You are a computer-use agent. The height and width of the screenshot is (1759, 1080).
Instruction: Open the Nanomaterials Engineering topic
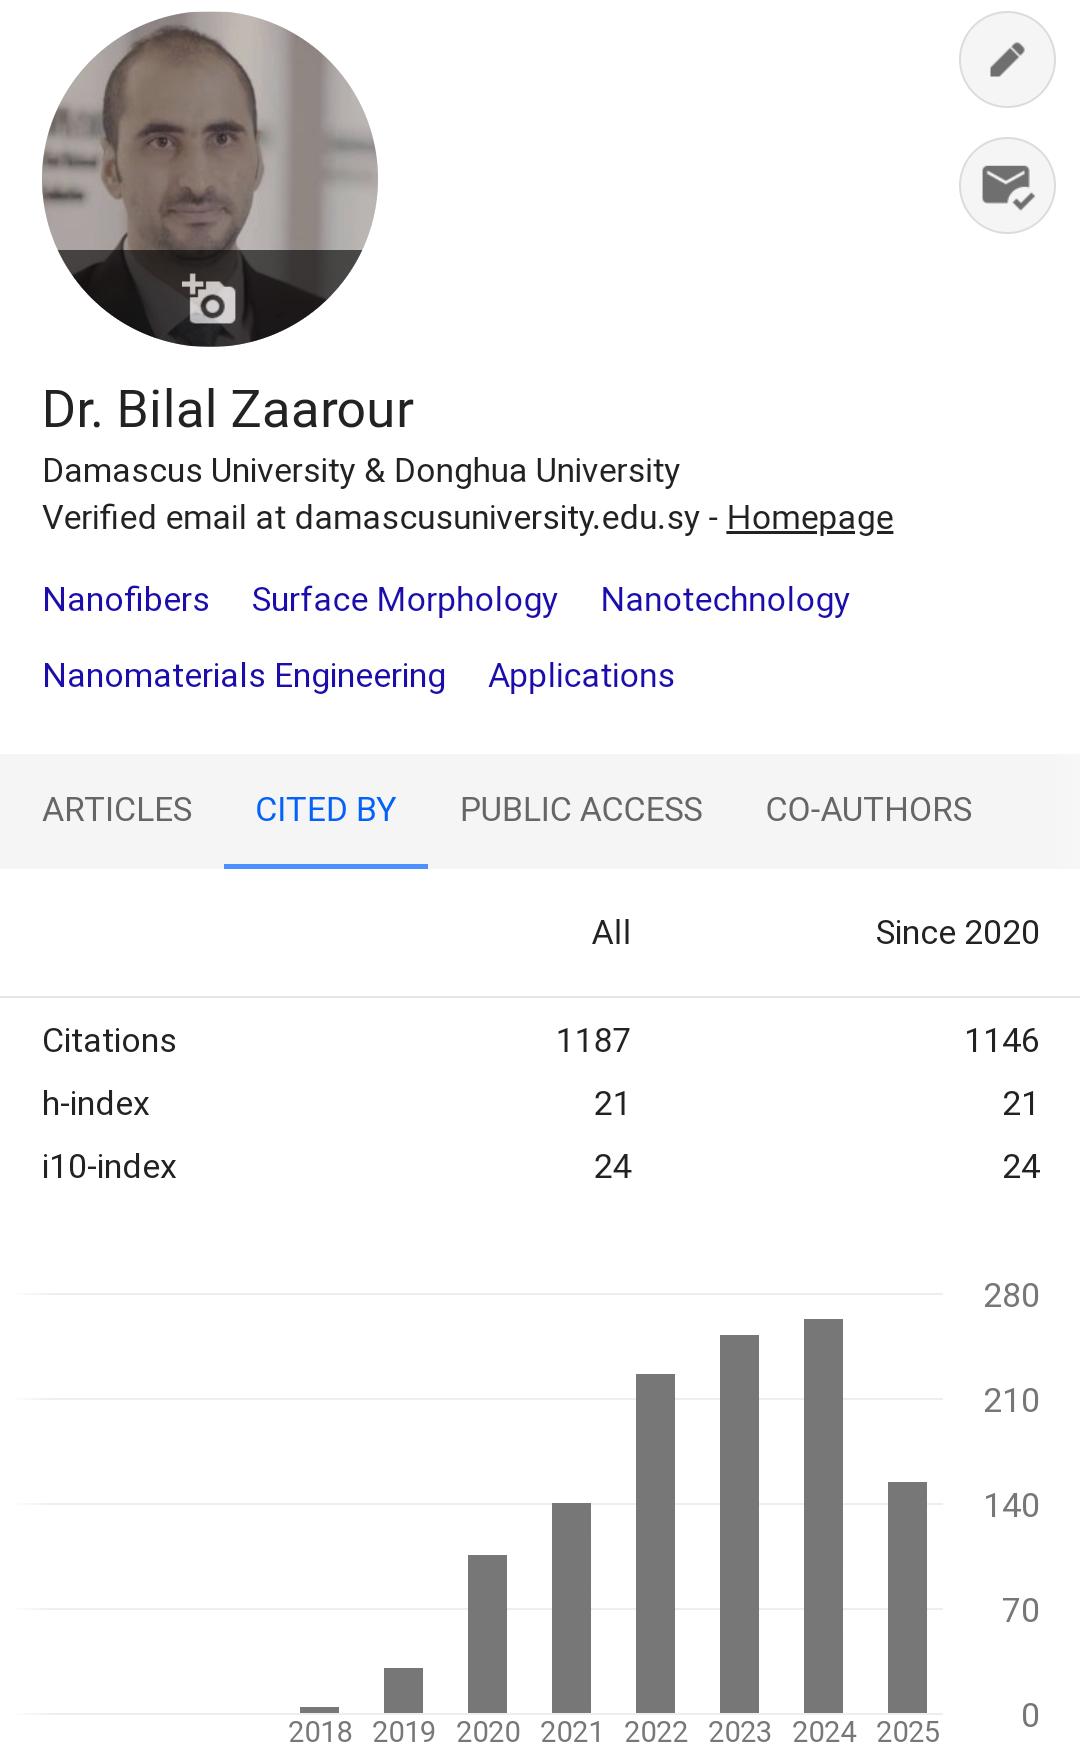[x=244, y=676]
